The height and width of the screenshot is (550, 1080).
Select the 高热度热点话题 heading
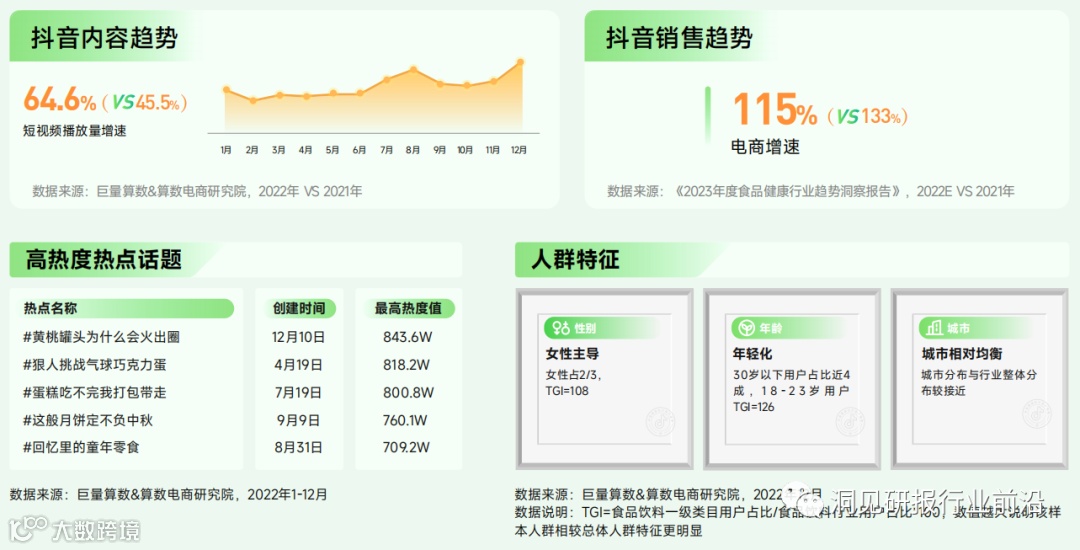(x=103, y=260)
